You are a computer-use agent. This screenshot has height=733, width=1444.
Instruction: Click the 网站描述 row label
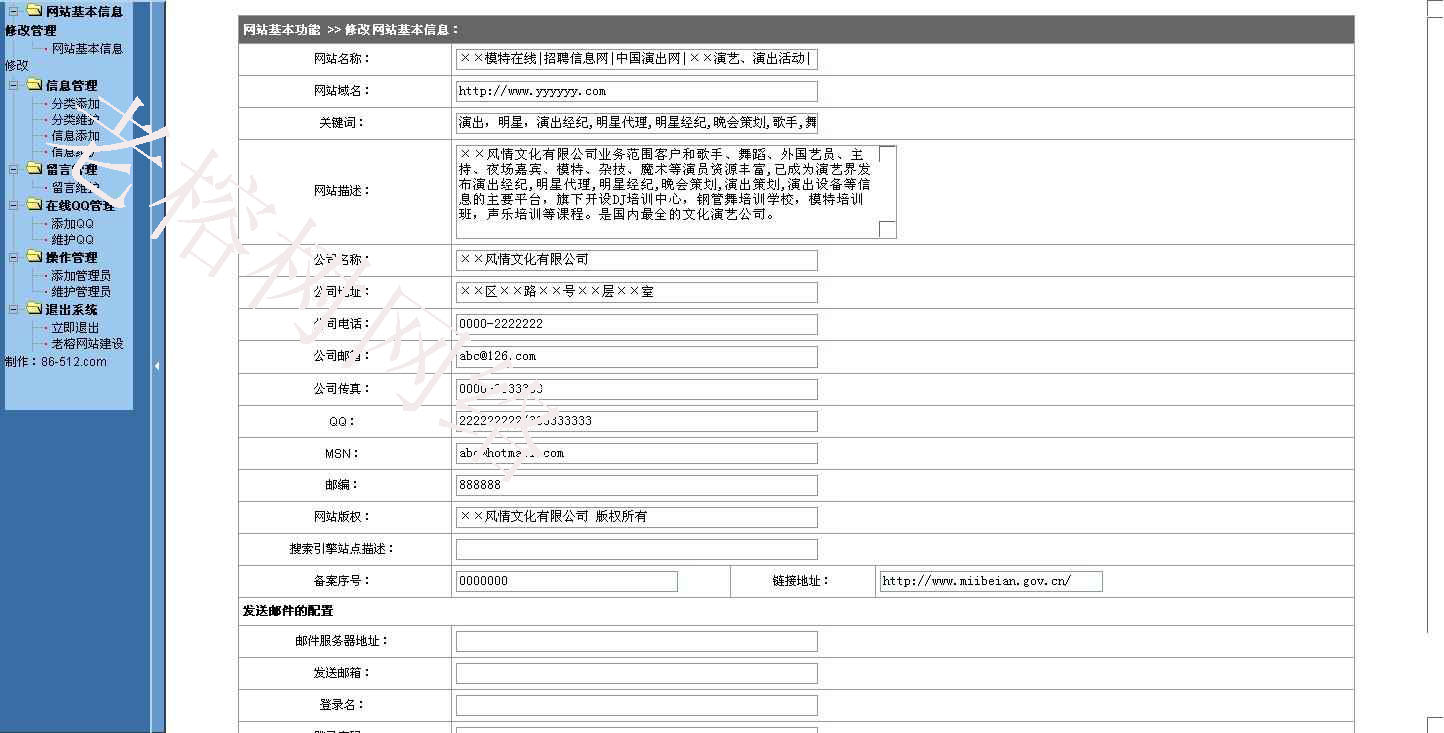coord(342,191)
